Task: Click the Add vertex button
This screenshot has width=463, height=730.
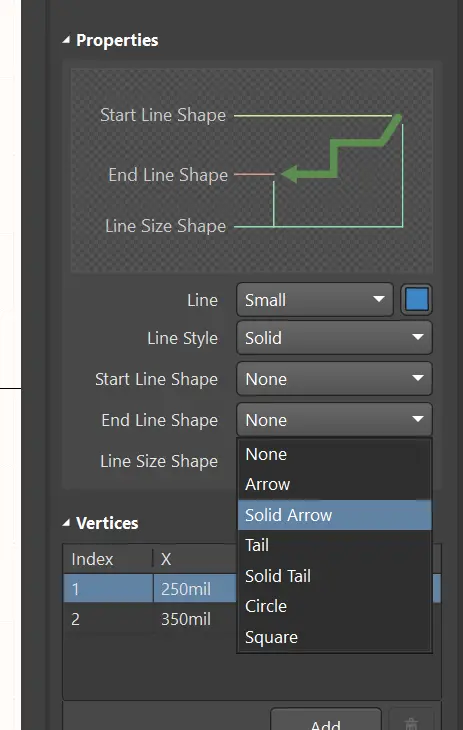Action: pyautogui.click(x=326, y=720)
